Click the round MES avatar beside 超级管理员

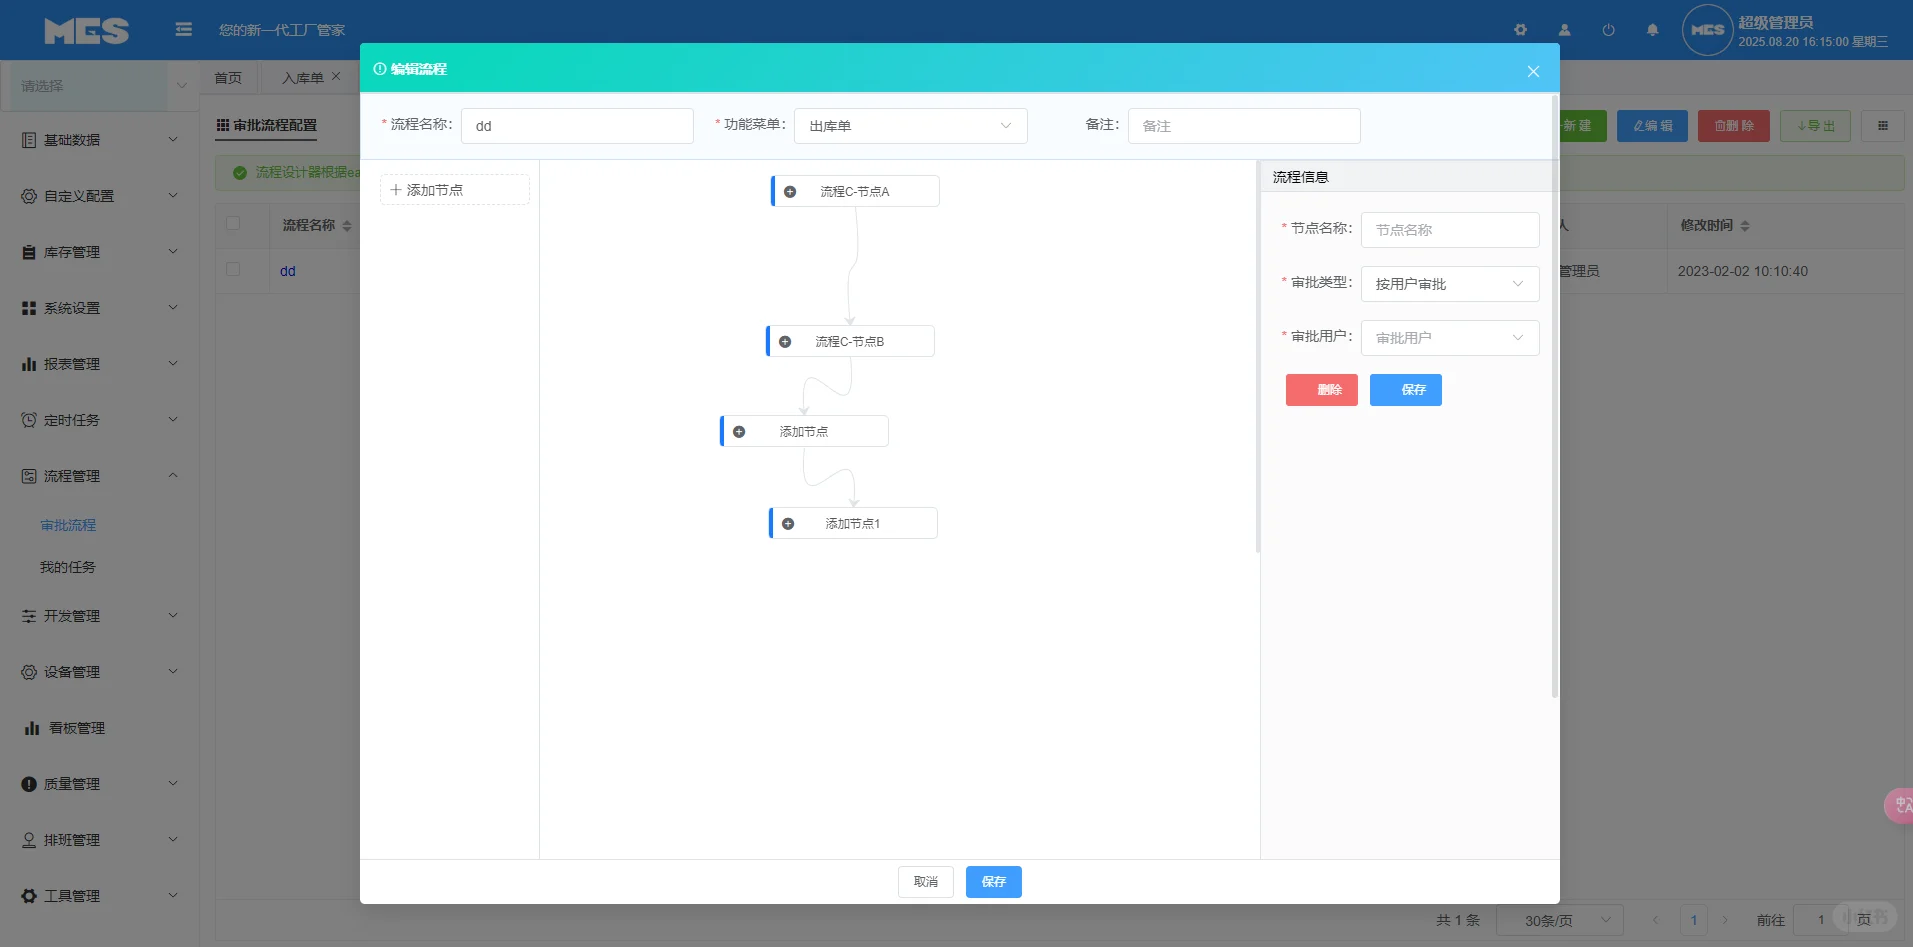tap(1707, 30)
